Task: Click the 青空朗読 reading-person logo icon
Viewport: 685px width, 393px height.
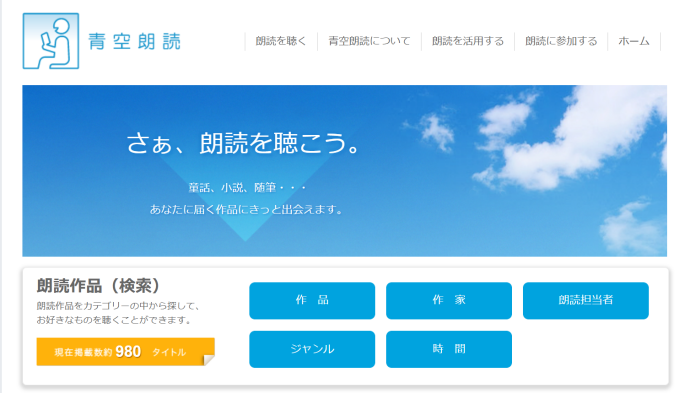Action: click(51, 41)
